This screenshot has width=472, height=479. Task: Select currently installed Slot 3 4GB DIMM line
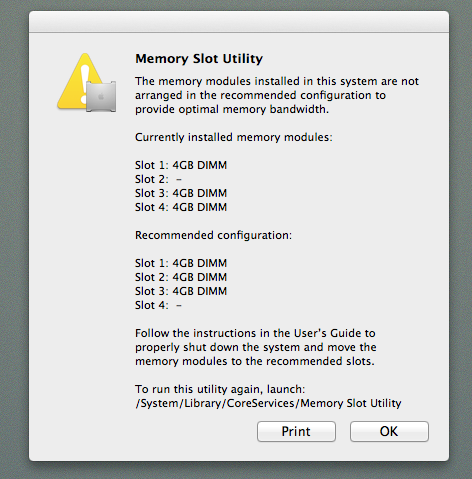tap(181, 193)
